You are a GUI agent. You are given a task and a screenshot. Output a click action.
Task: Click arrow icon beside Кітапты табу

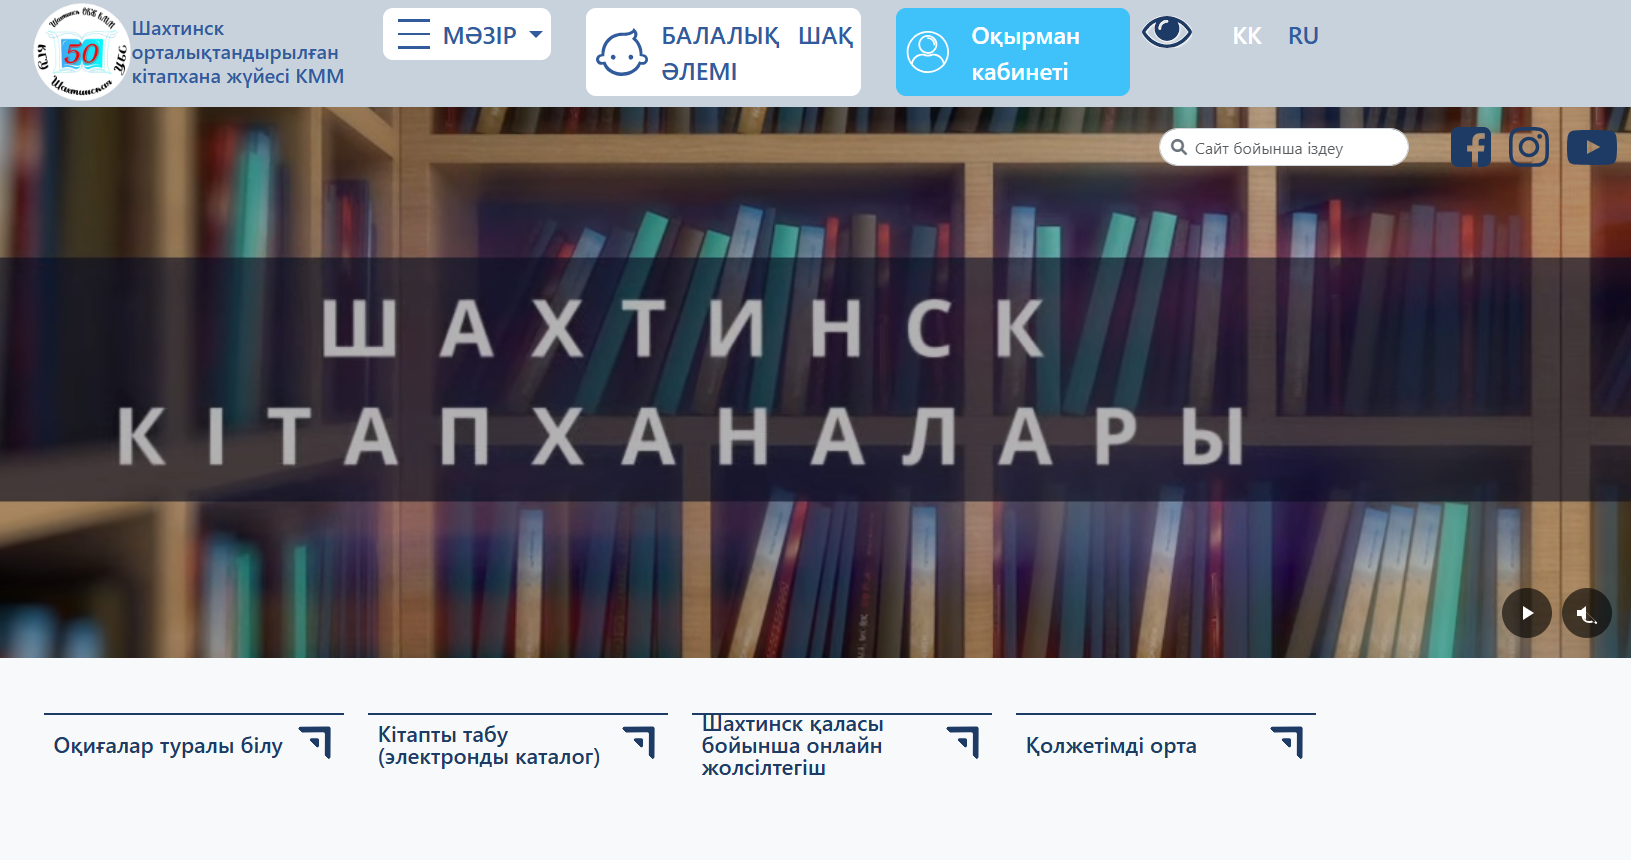click(x=640, y=742)
